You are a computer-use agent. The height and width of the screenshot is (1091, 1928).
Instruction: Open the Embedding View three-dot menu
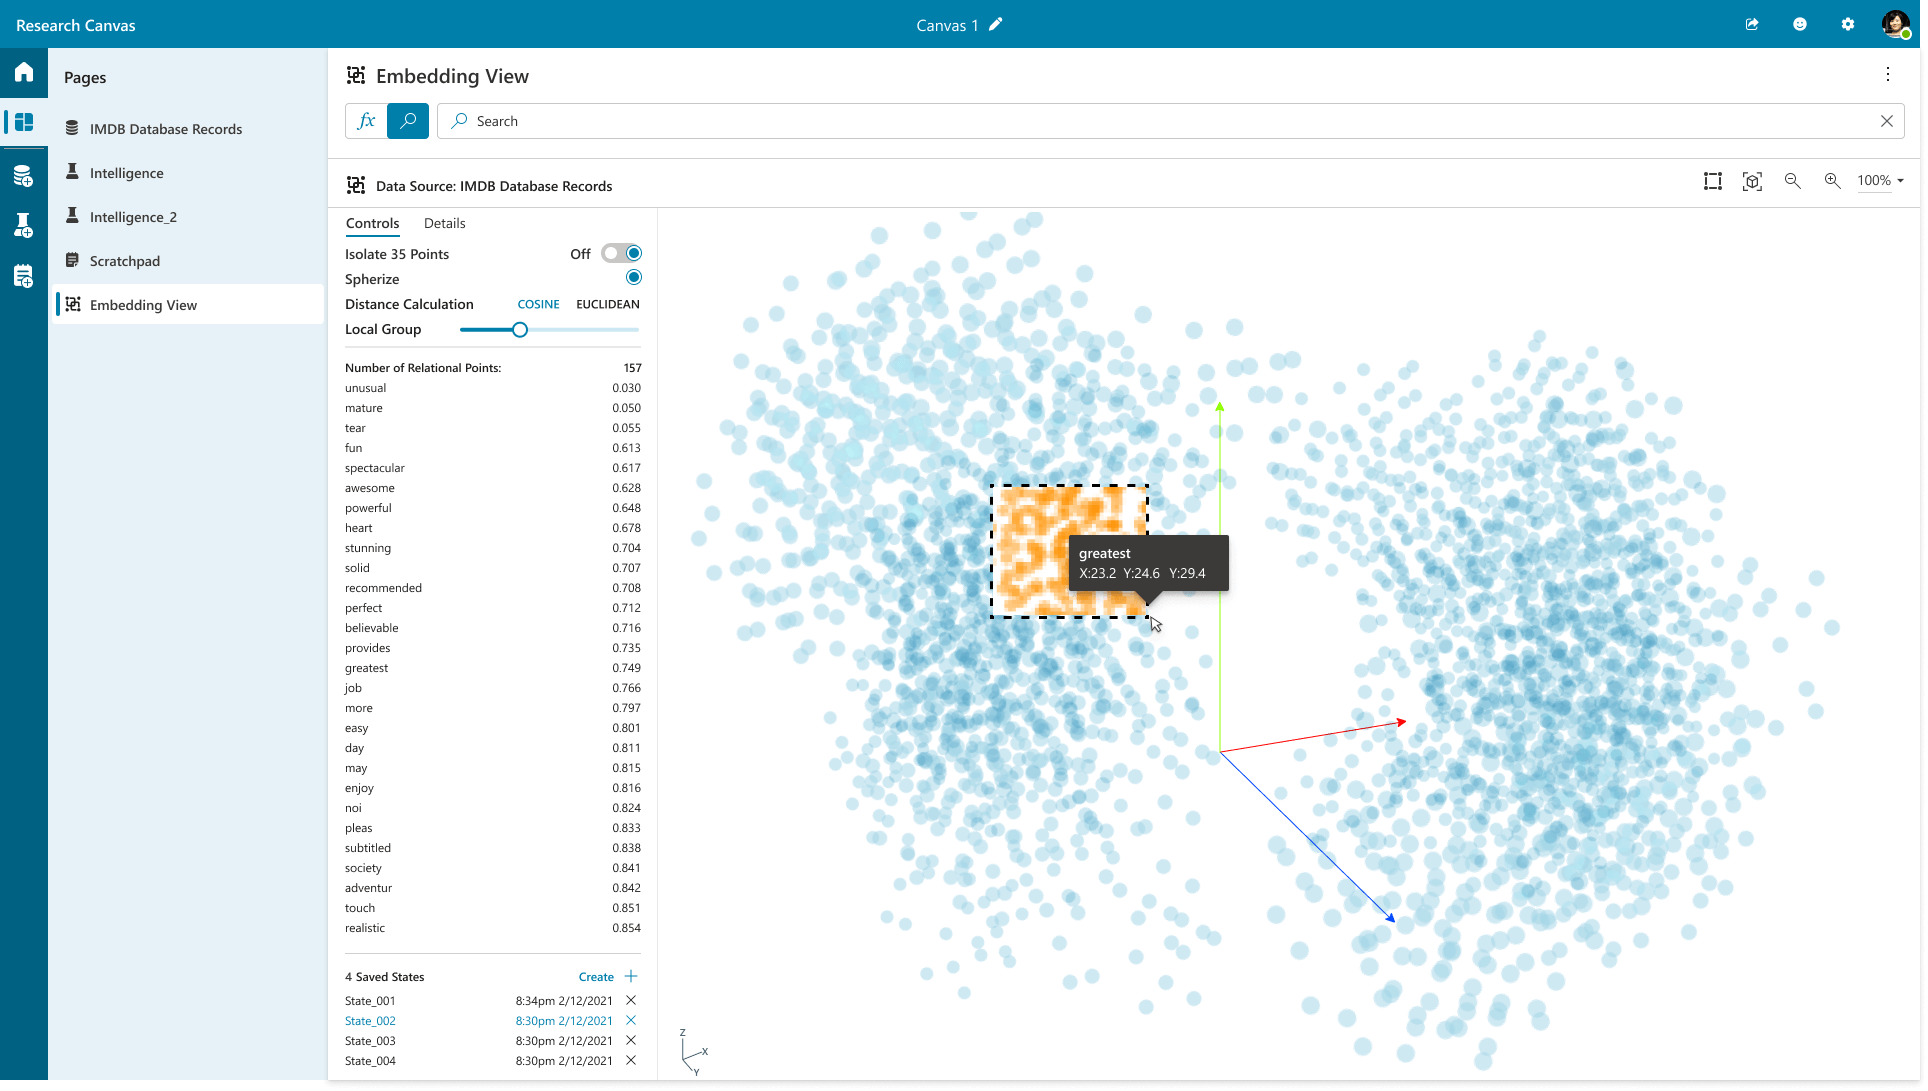[x=1888, y=75]
